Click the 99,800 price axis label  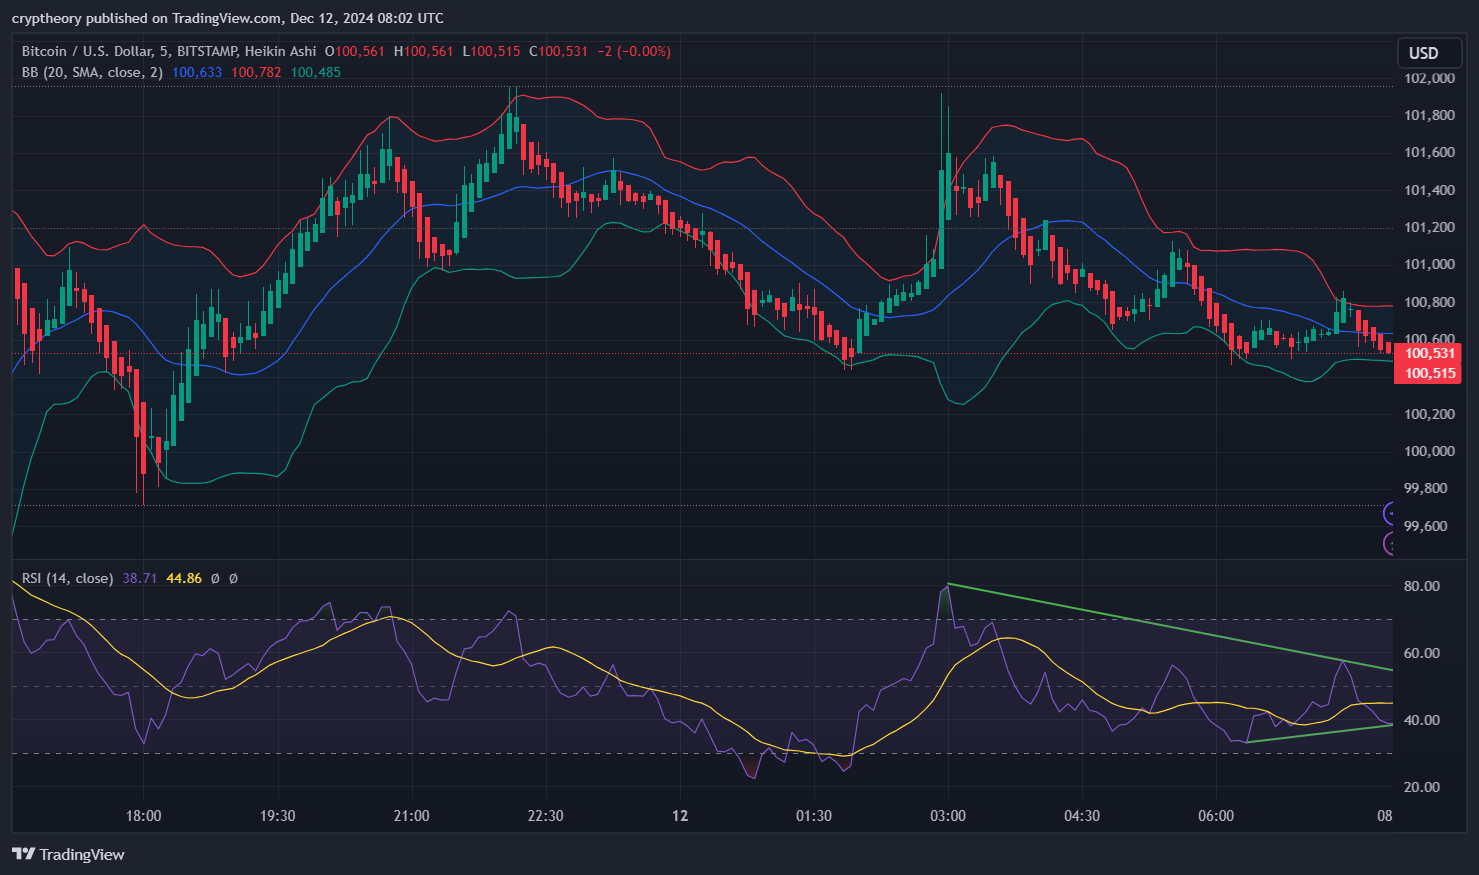click(x=1425, y=488)
